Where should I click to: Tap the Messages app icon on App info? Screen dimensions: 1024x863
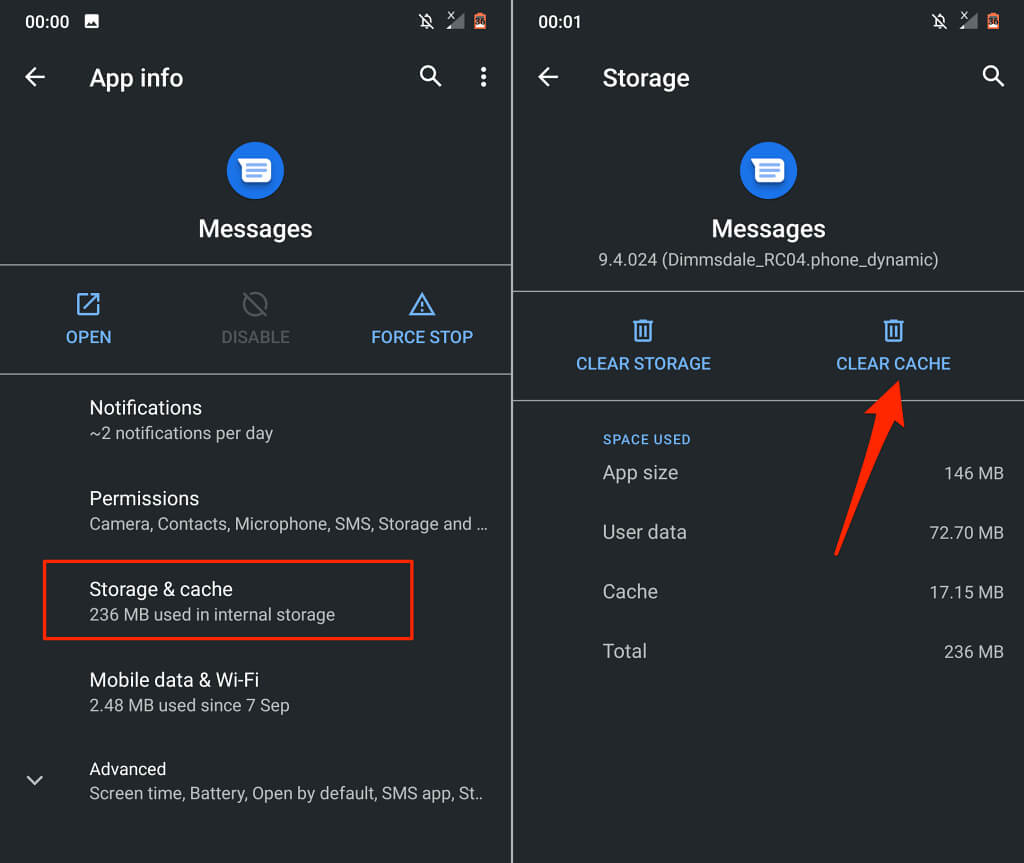(255, 170)
